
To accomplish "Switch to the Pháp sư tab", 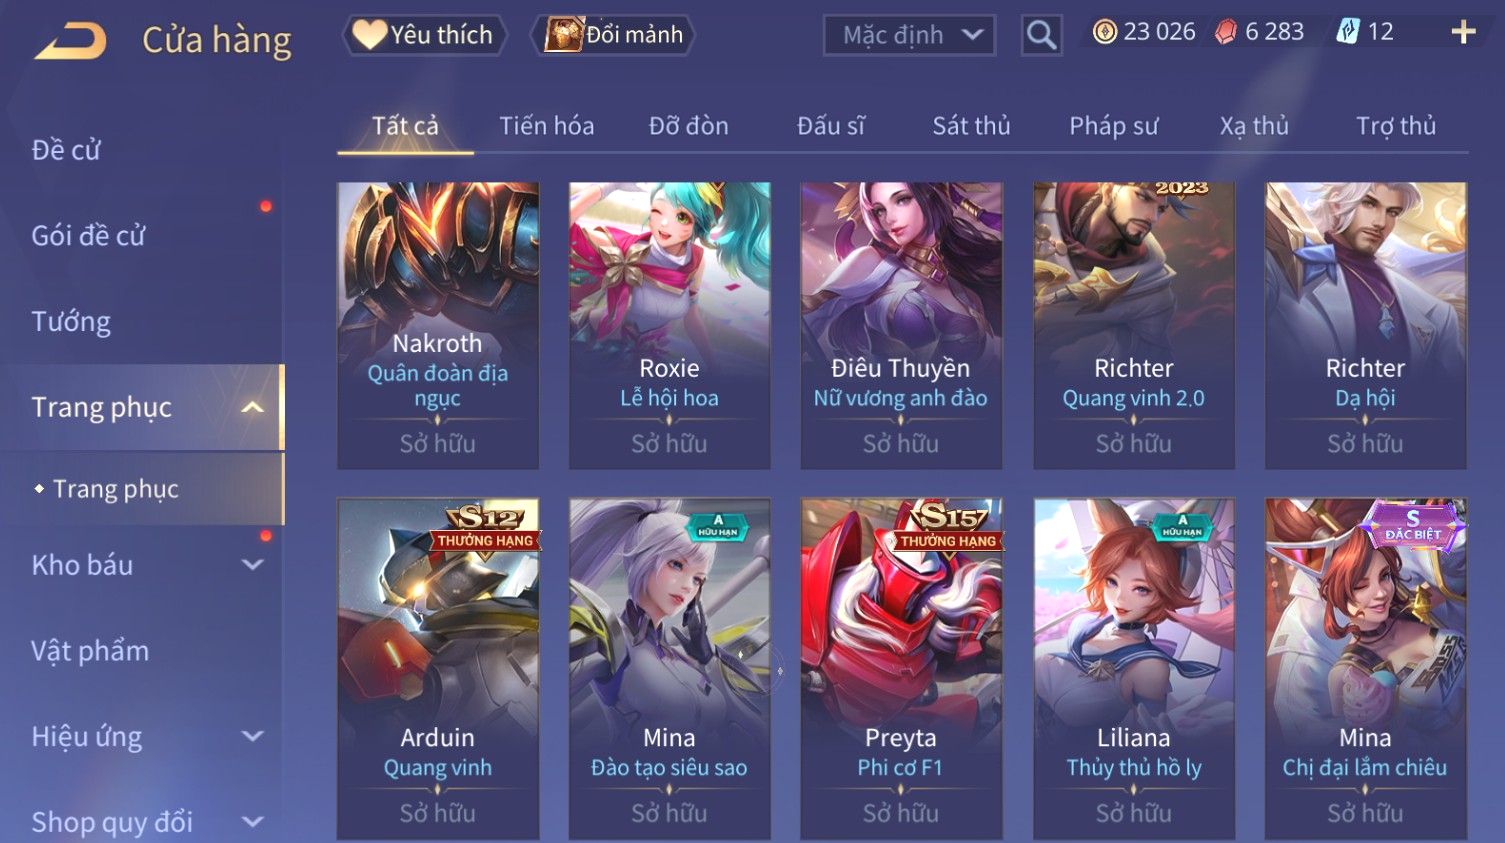I will coord(1113,126).
